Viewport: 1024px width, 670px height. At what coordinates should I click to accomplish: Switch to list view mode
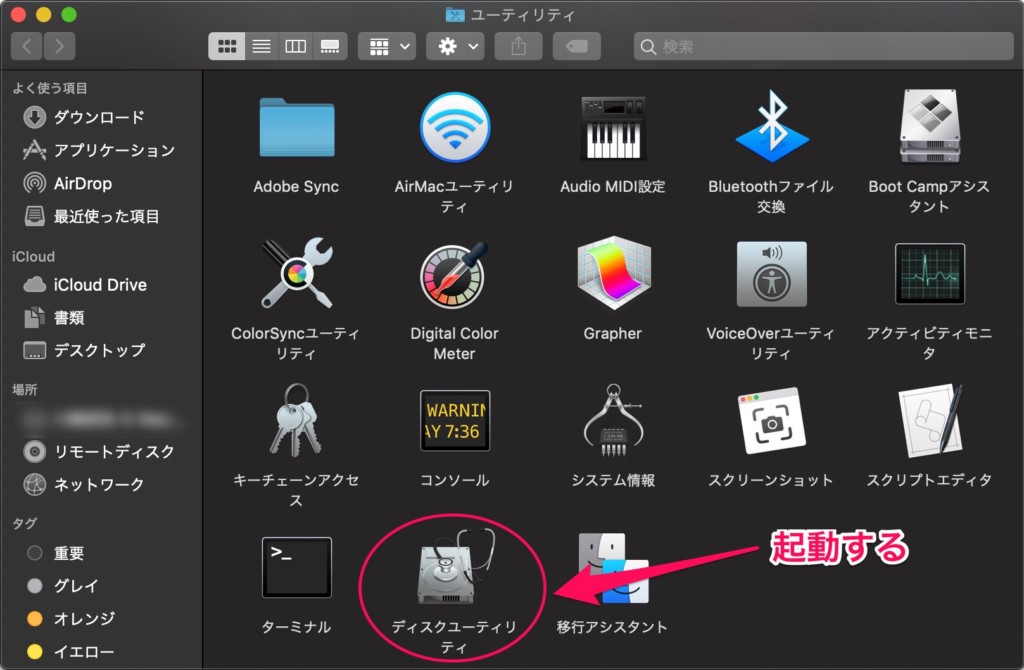pyautogui.click(x=261, y=46)
